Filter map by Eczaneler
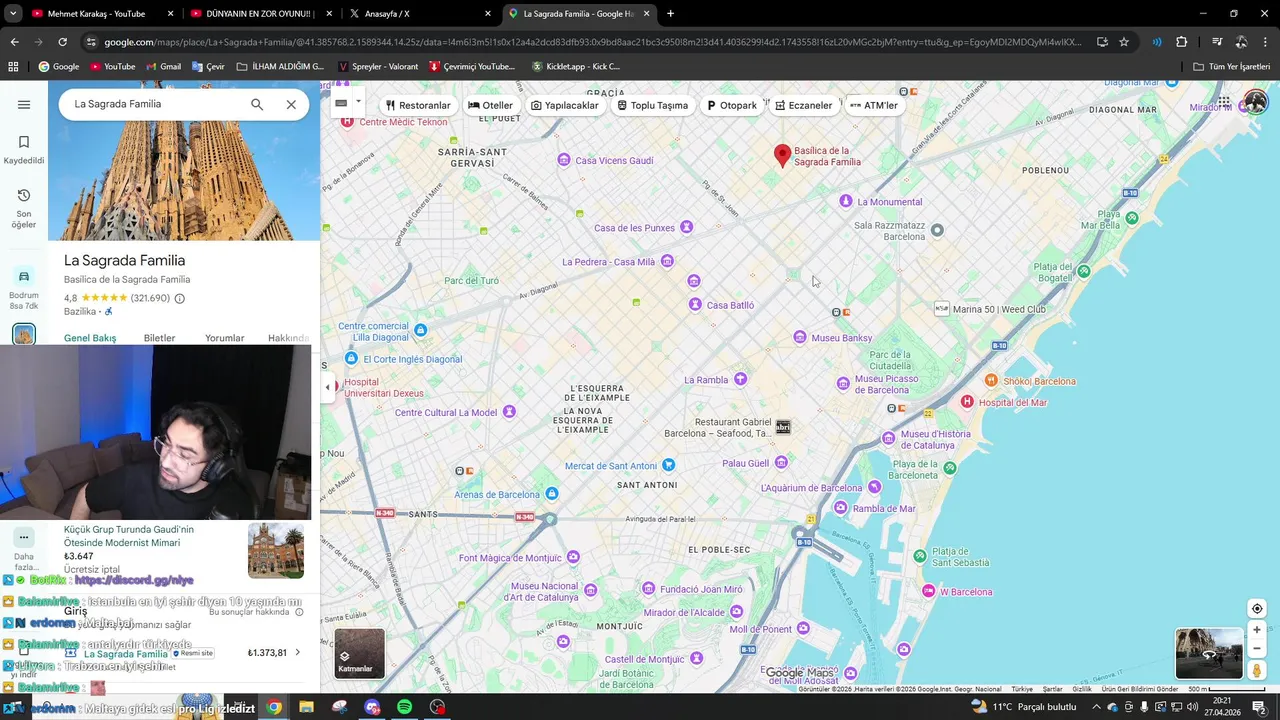Viewport: 1280px width, 720px height. [804, 105]
